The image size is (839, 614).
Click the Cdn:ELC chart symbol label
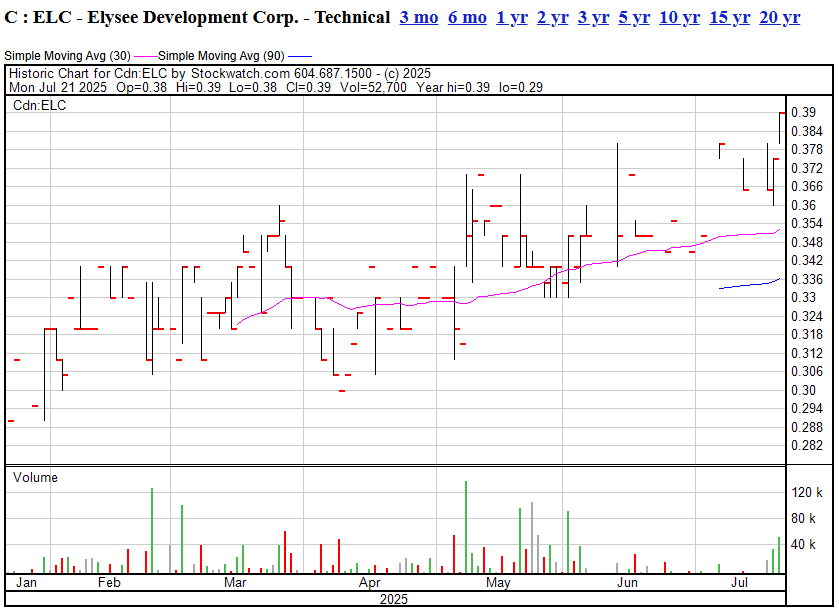[40, 105]
